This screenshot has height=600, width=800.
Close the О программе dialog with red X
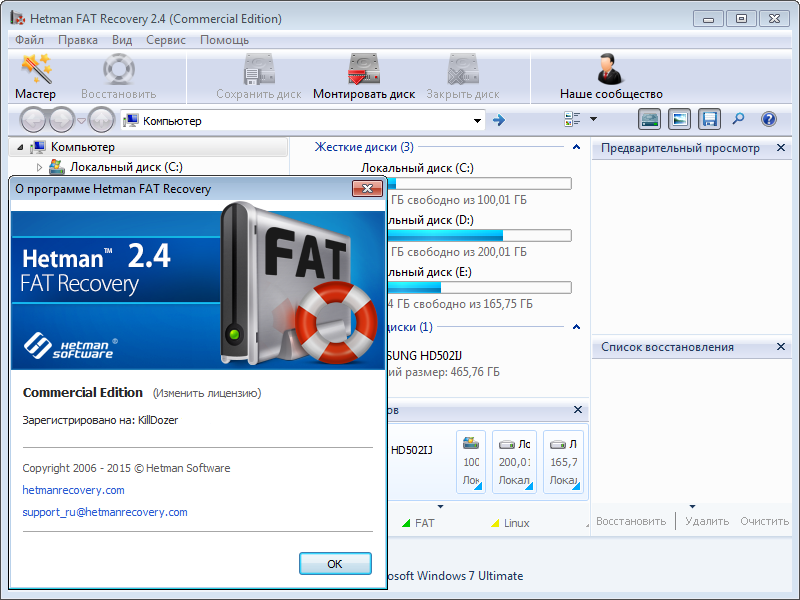(367, 188)
